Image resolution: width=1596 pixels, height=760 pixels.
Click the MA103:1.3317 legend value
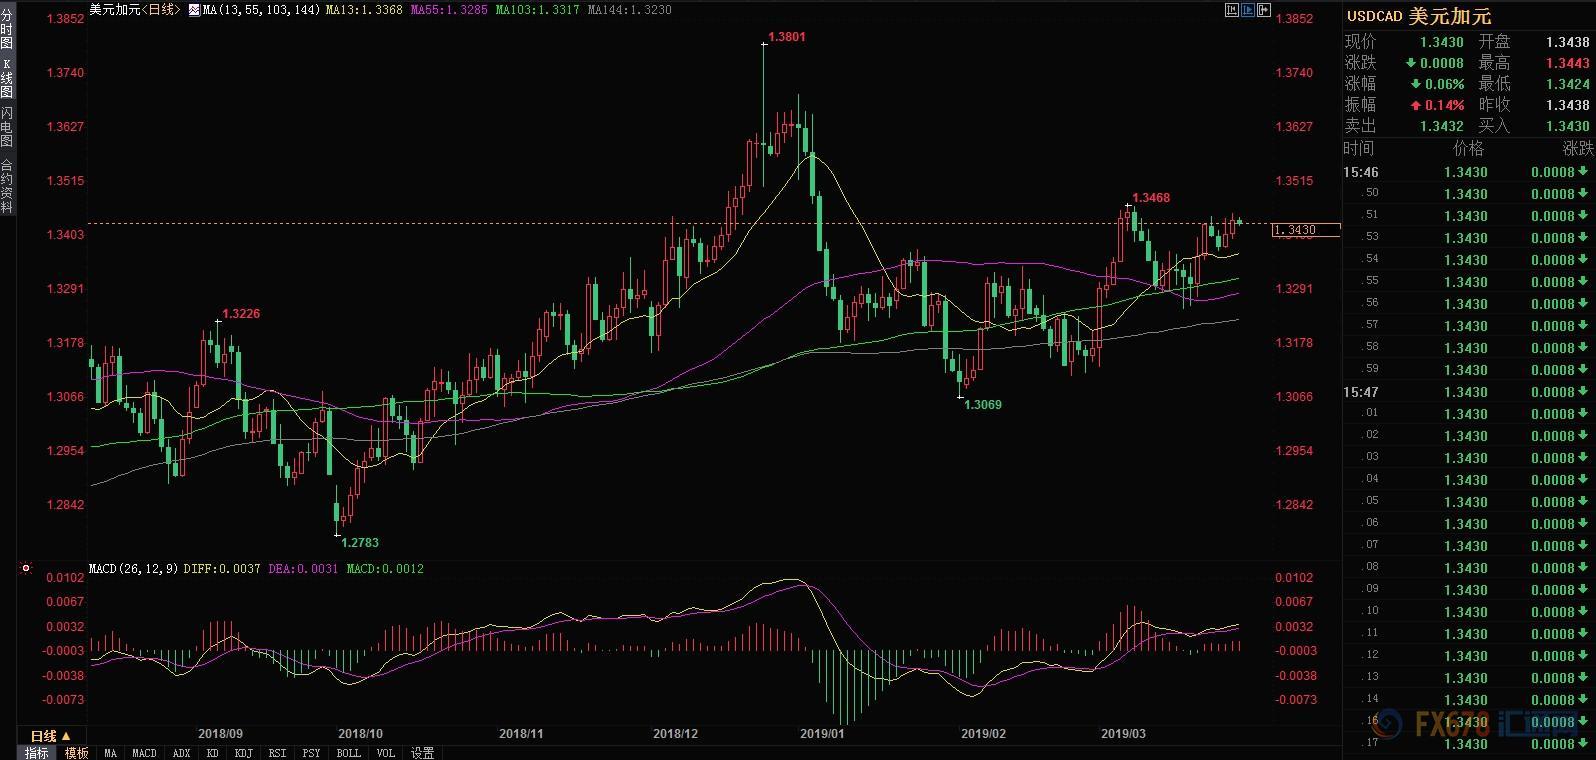pyautogui.click(x=538, y=10)
